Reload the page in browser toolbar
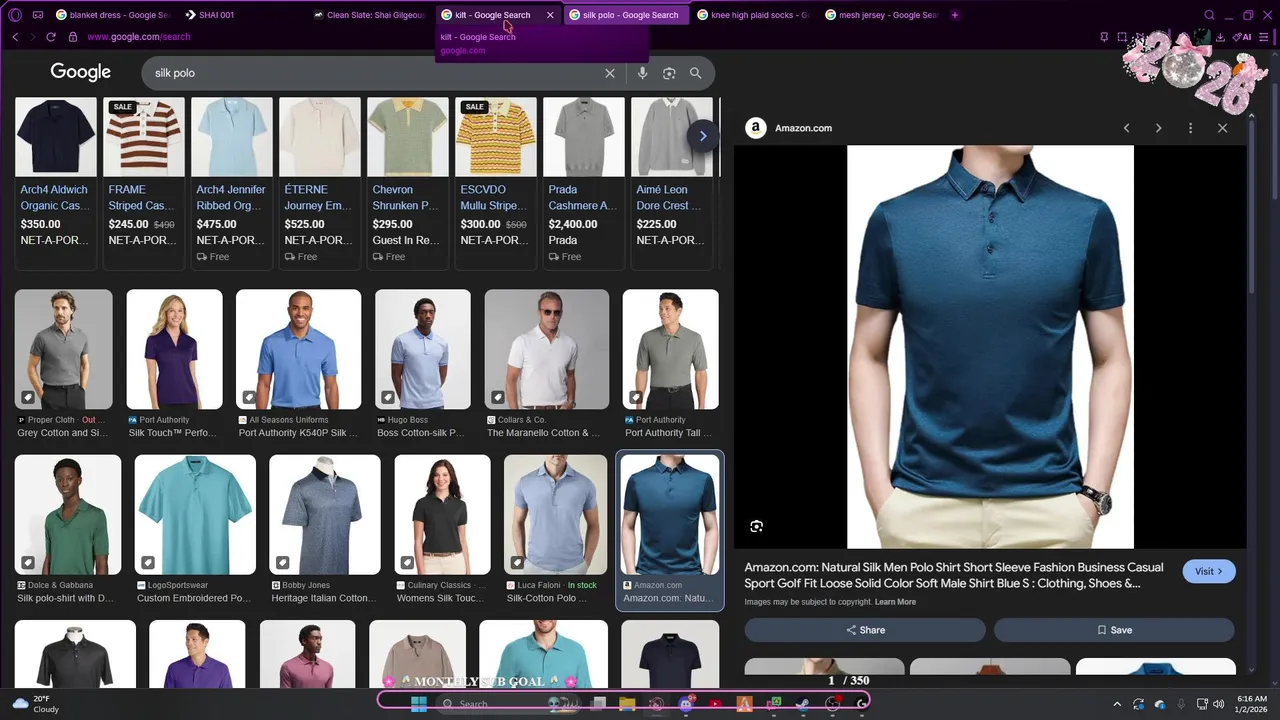This screenshot has height=720, width=1280. click(50, 37)
